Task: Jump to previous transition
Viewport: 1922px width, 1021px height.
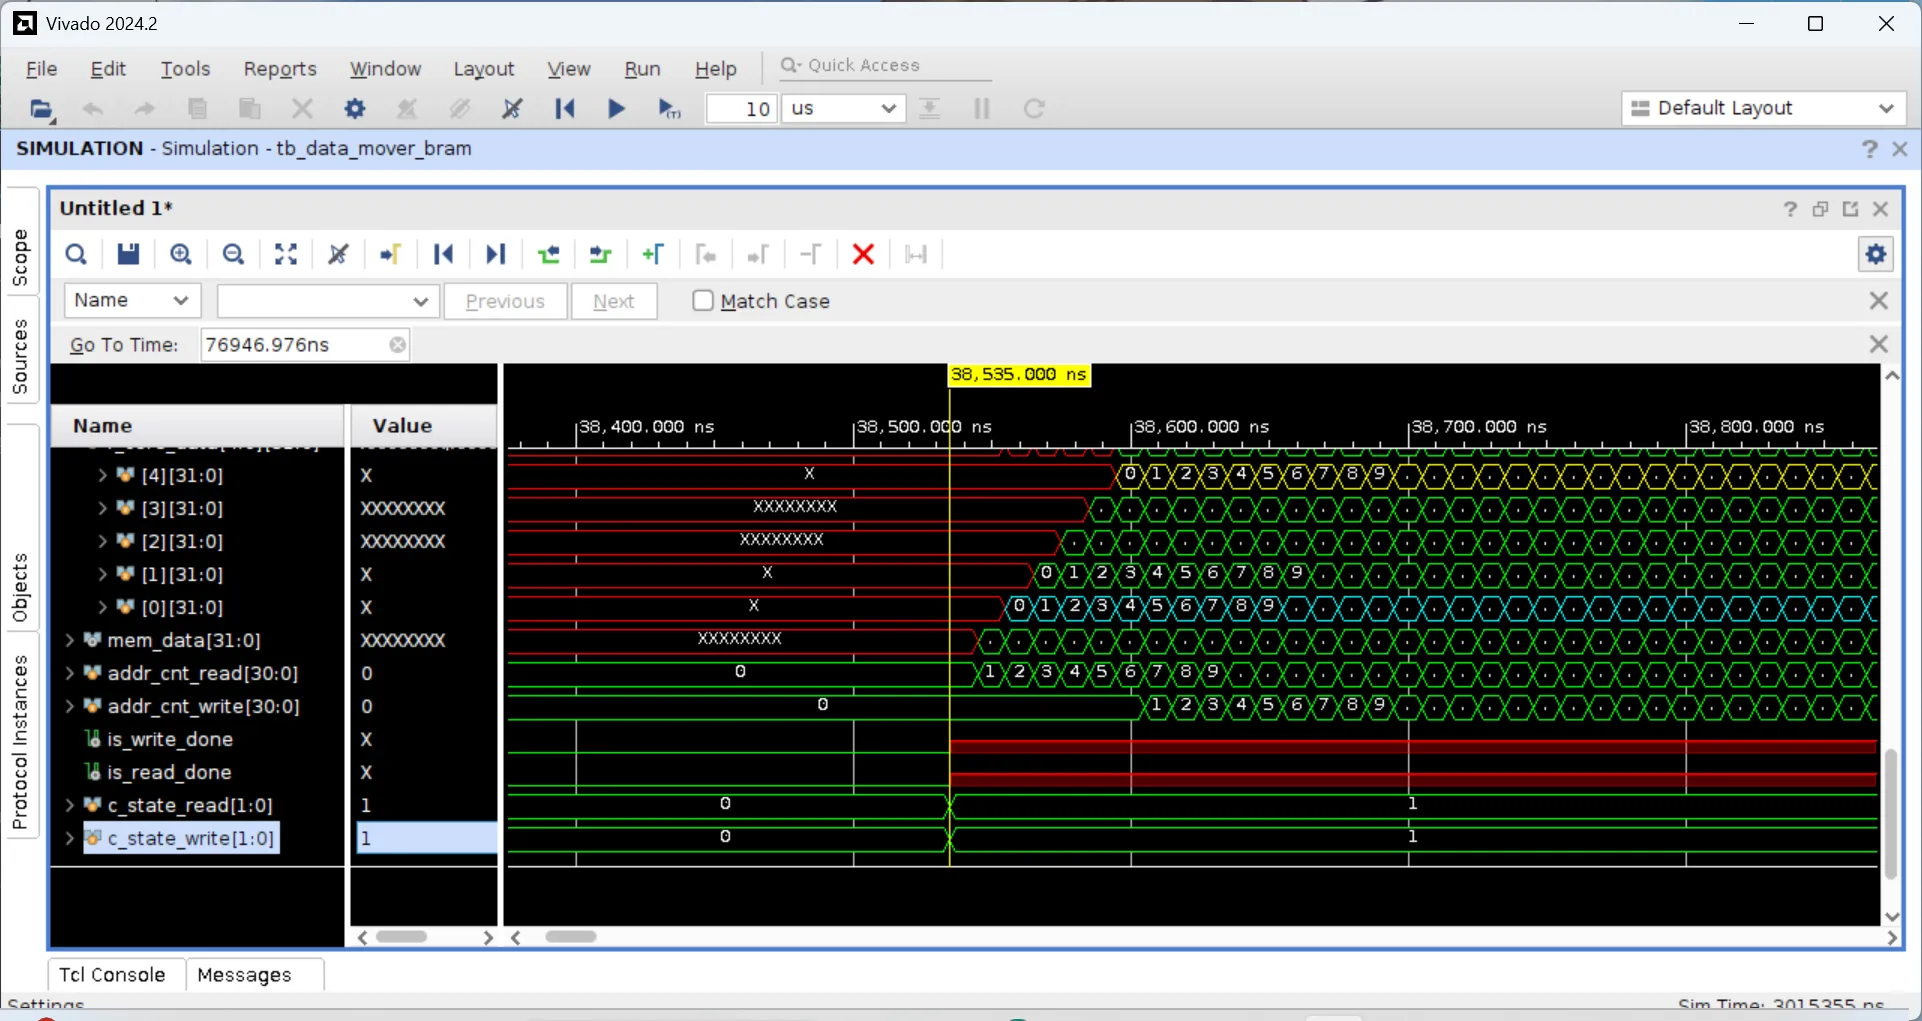Action: point(549,255)
